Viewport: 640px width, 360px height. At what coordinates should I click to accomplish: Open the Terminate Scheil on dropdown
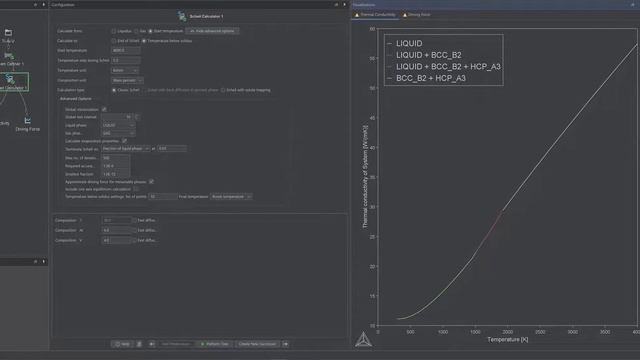click(126, 149)
